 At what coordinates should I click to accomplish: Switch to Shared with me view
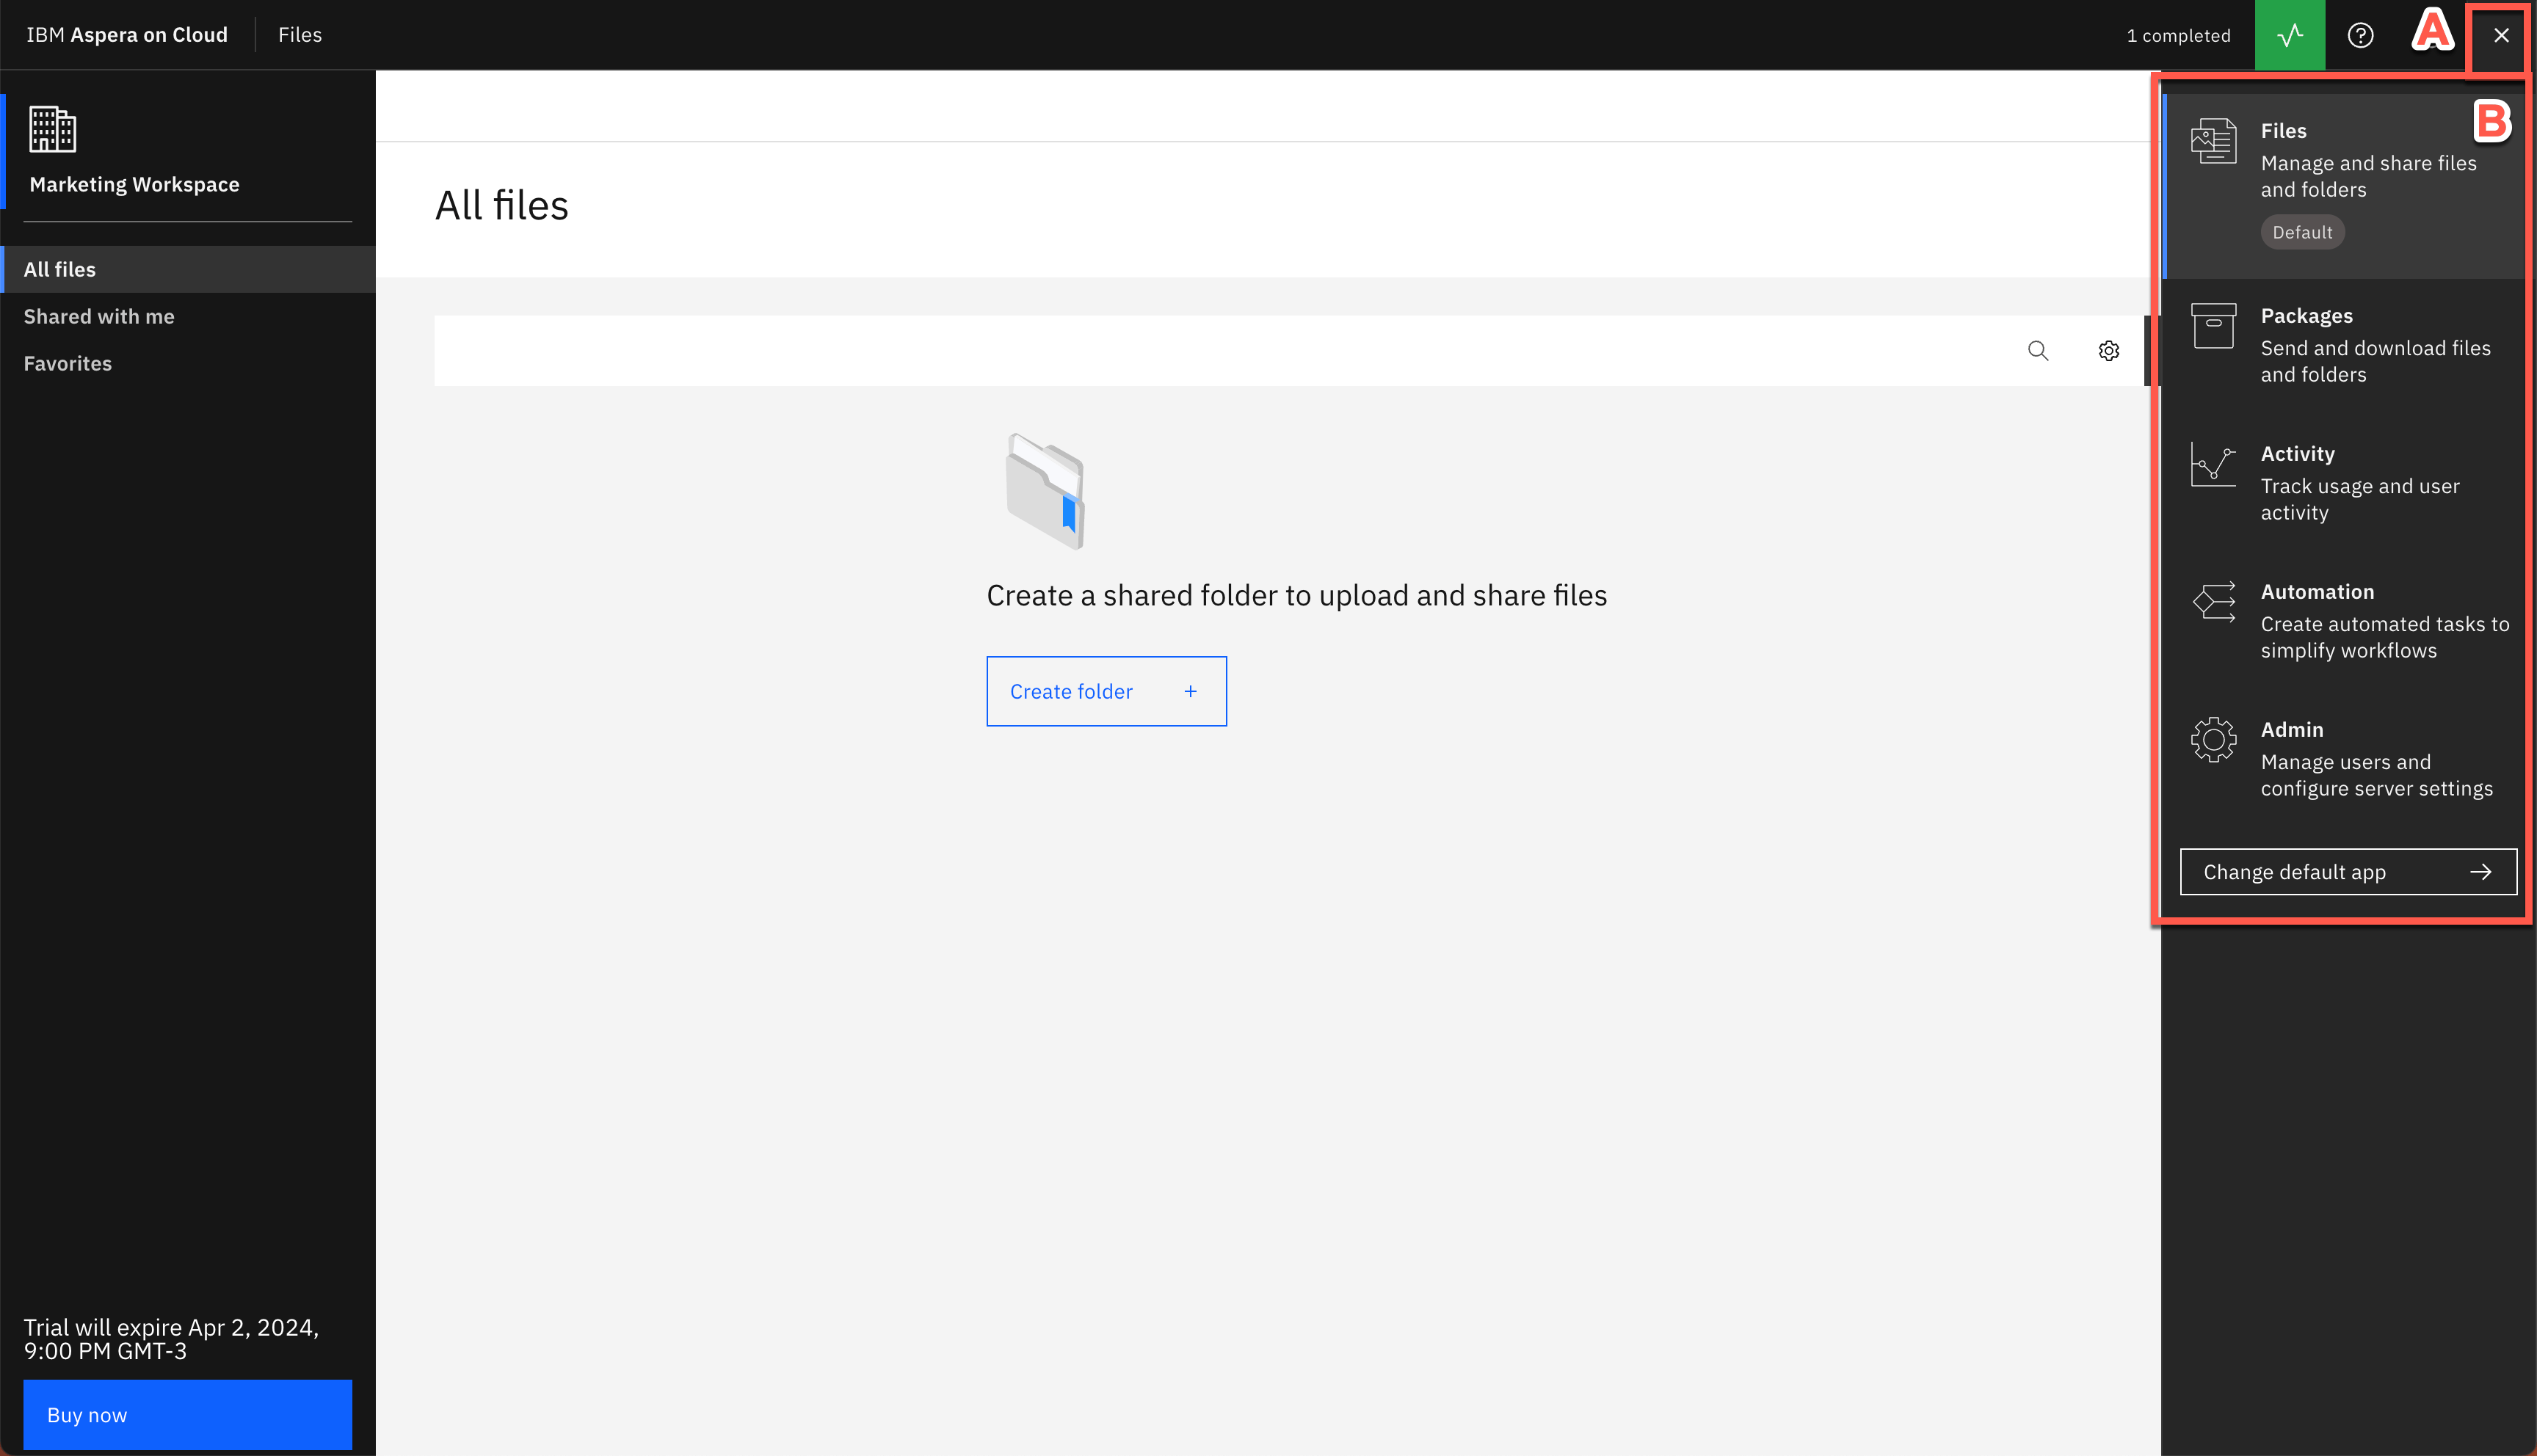click(x=99, y=316)
